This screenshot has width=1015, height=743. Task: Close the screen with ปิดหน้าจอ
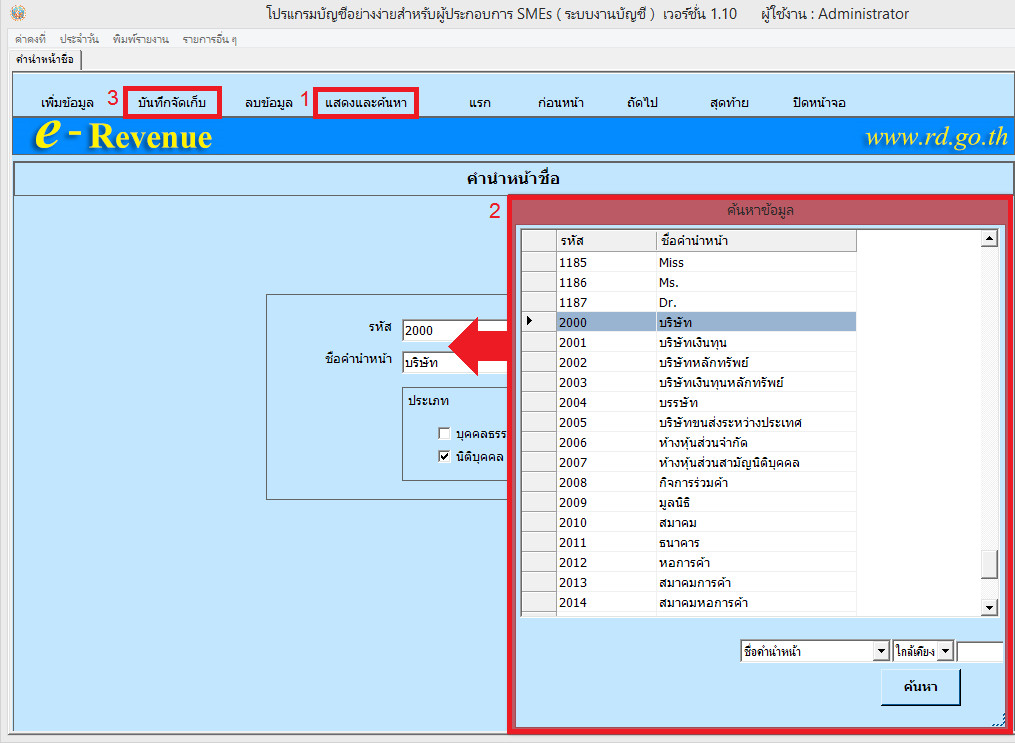(819, 103)
